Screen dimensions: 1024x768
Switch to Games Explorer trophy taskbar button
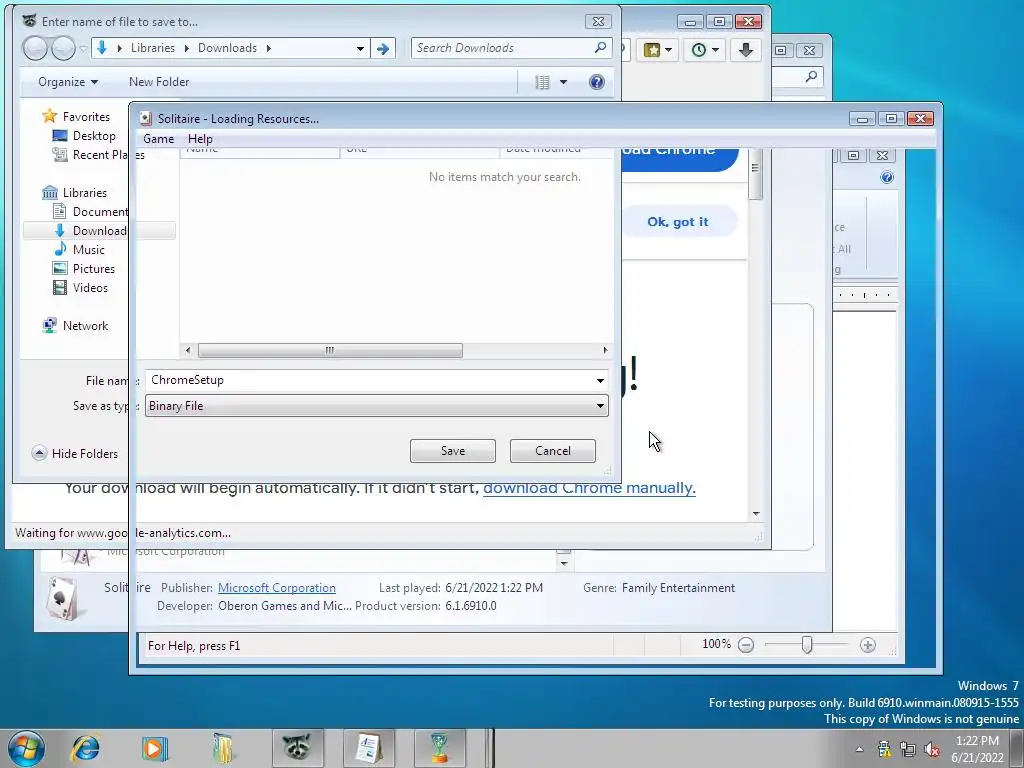tap(440, 748)
